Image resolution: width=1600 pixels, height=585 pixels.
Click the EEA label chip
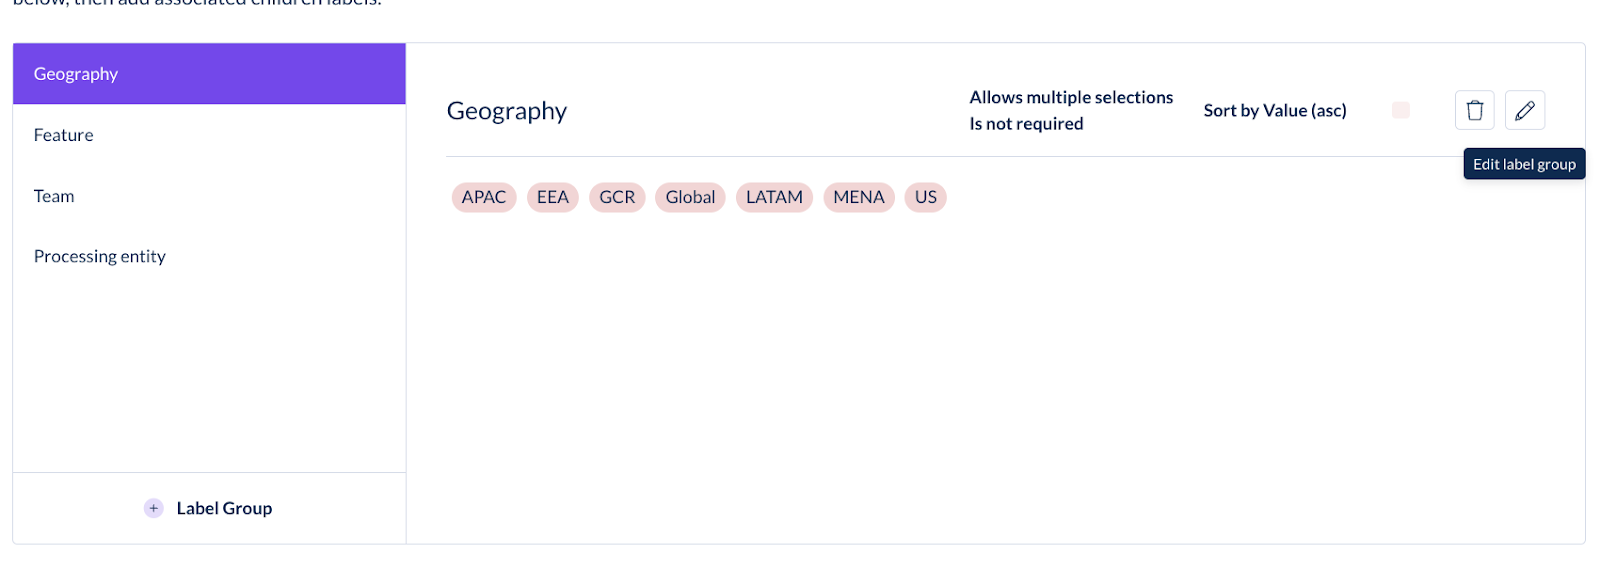tap(553, 197)
